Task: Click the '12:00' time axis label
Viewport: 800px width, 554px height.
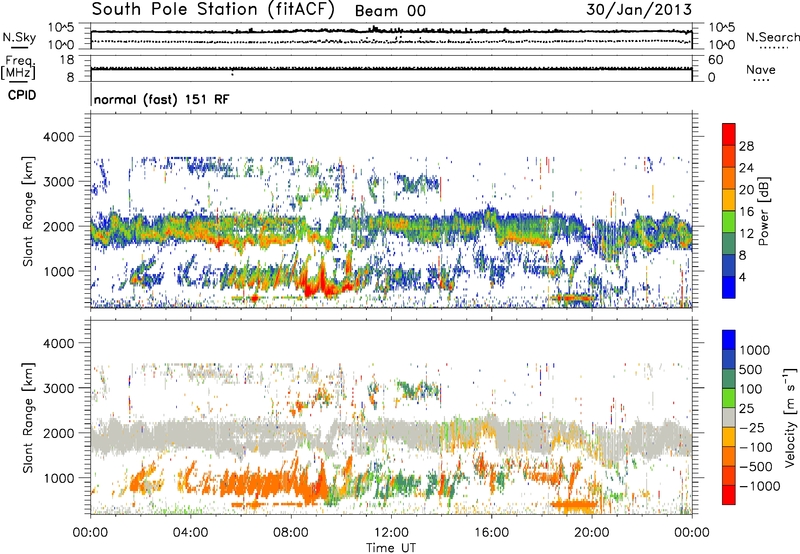Action: point(391,533)
